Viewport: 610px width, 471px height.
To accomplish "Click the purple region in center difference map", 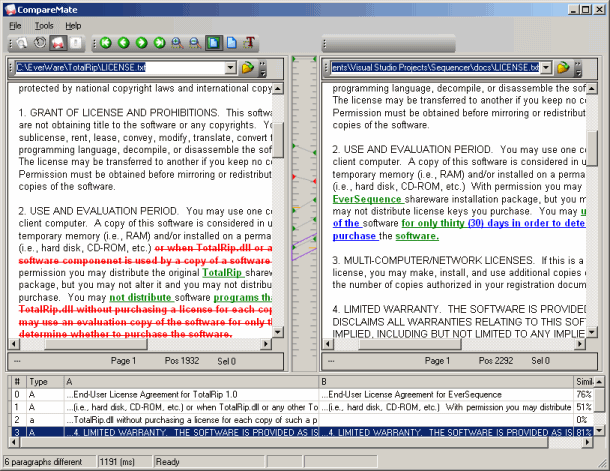I will pos(304,247).
